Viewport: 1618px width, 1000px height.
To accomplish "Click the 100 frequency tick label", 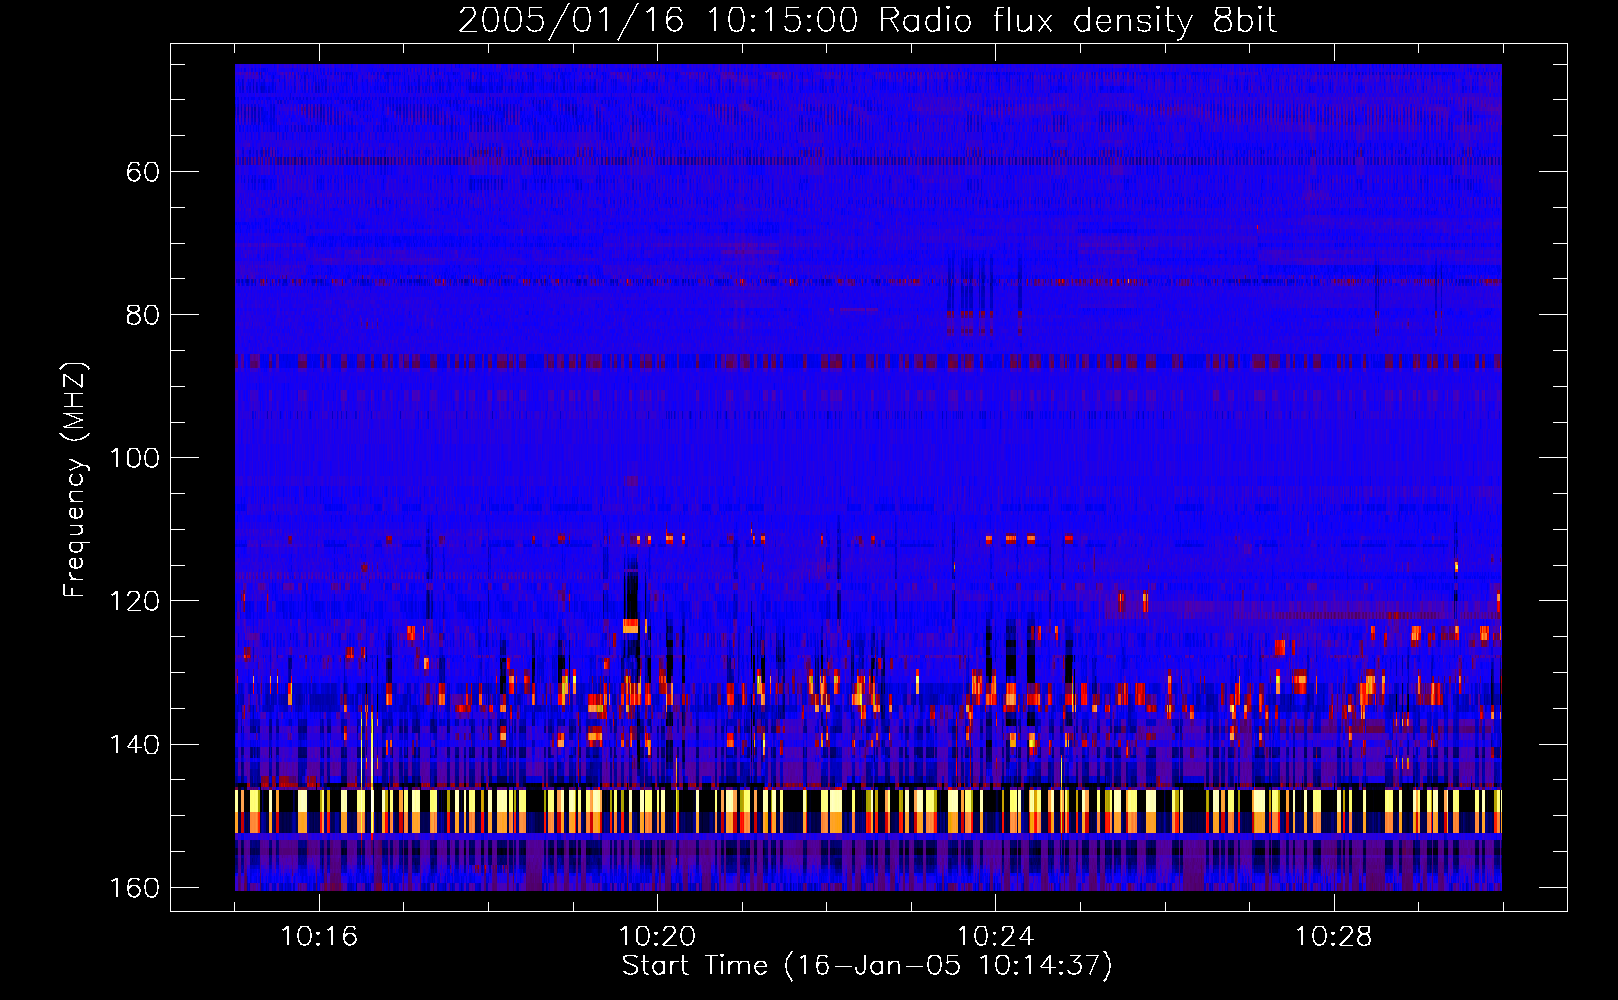I will pos(134,458).
